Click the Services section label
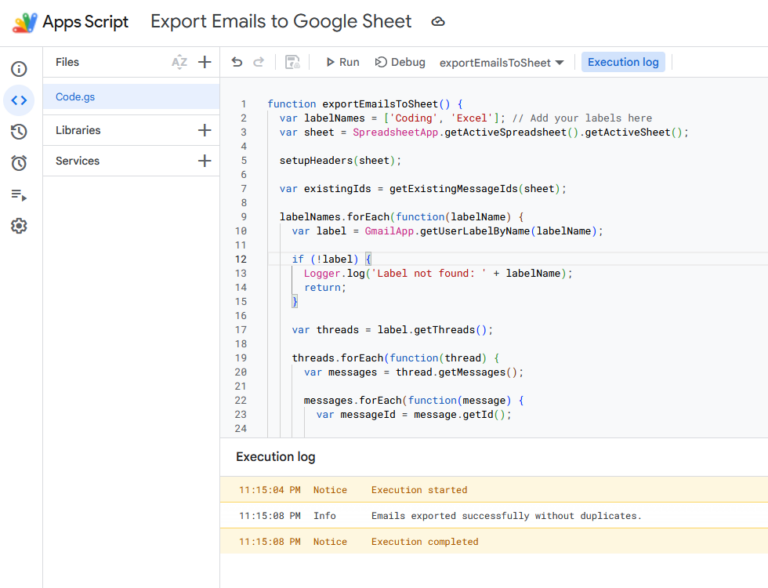The image size is (768, 588). [x=77, y=161]
